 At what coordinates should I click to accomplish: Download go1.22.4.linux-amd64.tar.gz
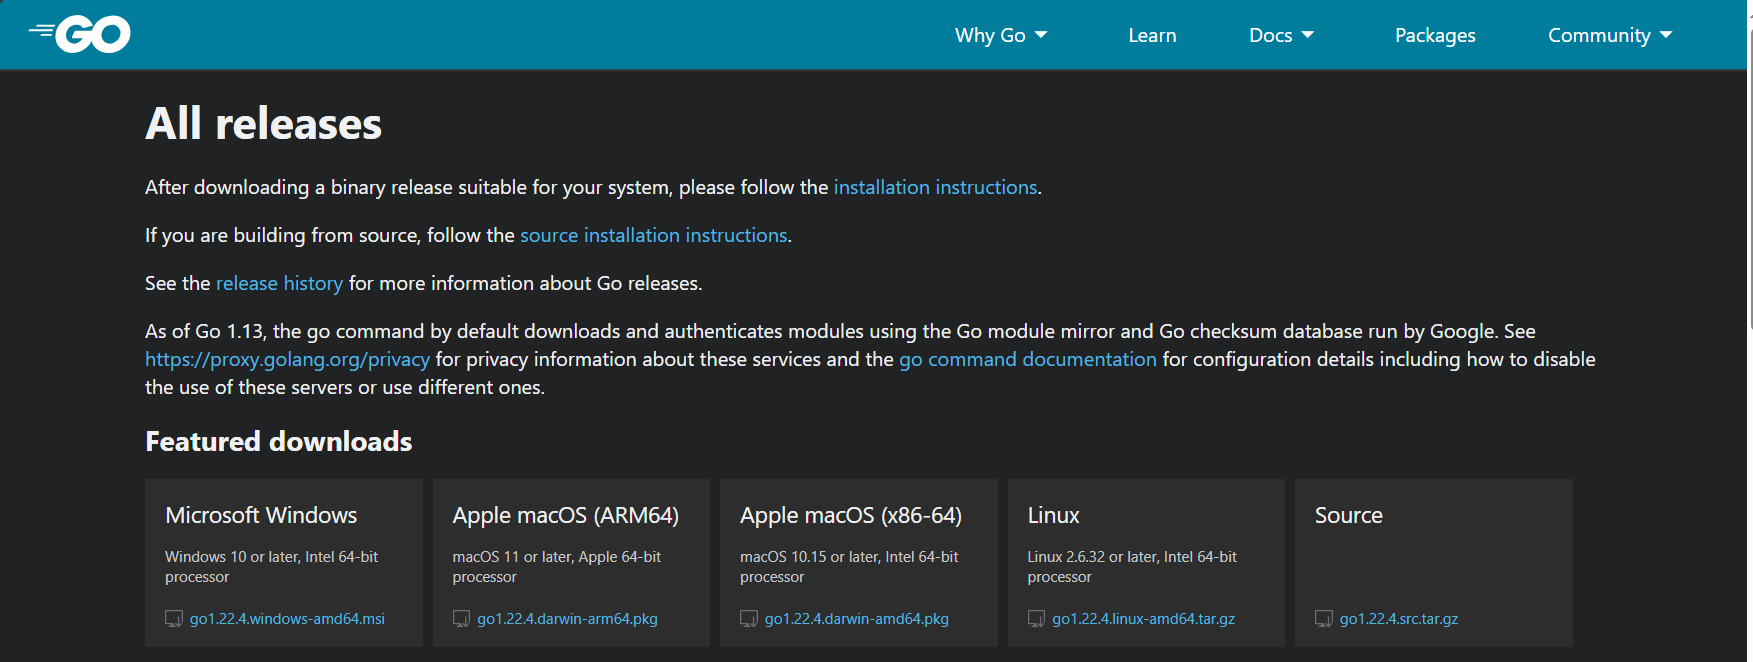point(1143,619)
